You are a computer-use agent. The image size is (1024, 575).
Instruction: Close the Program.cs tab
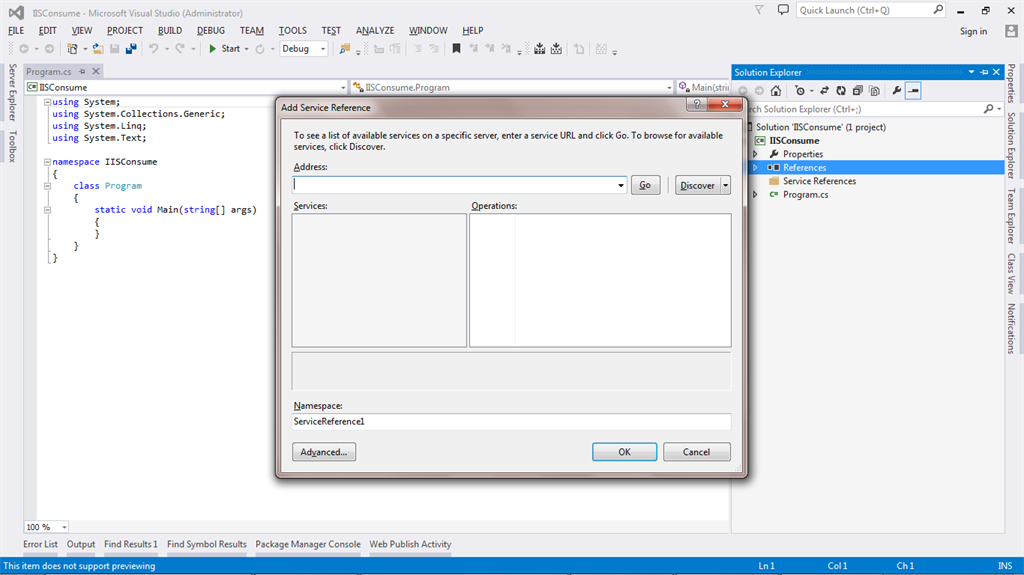pyautogui.click(x=96, y=71)
